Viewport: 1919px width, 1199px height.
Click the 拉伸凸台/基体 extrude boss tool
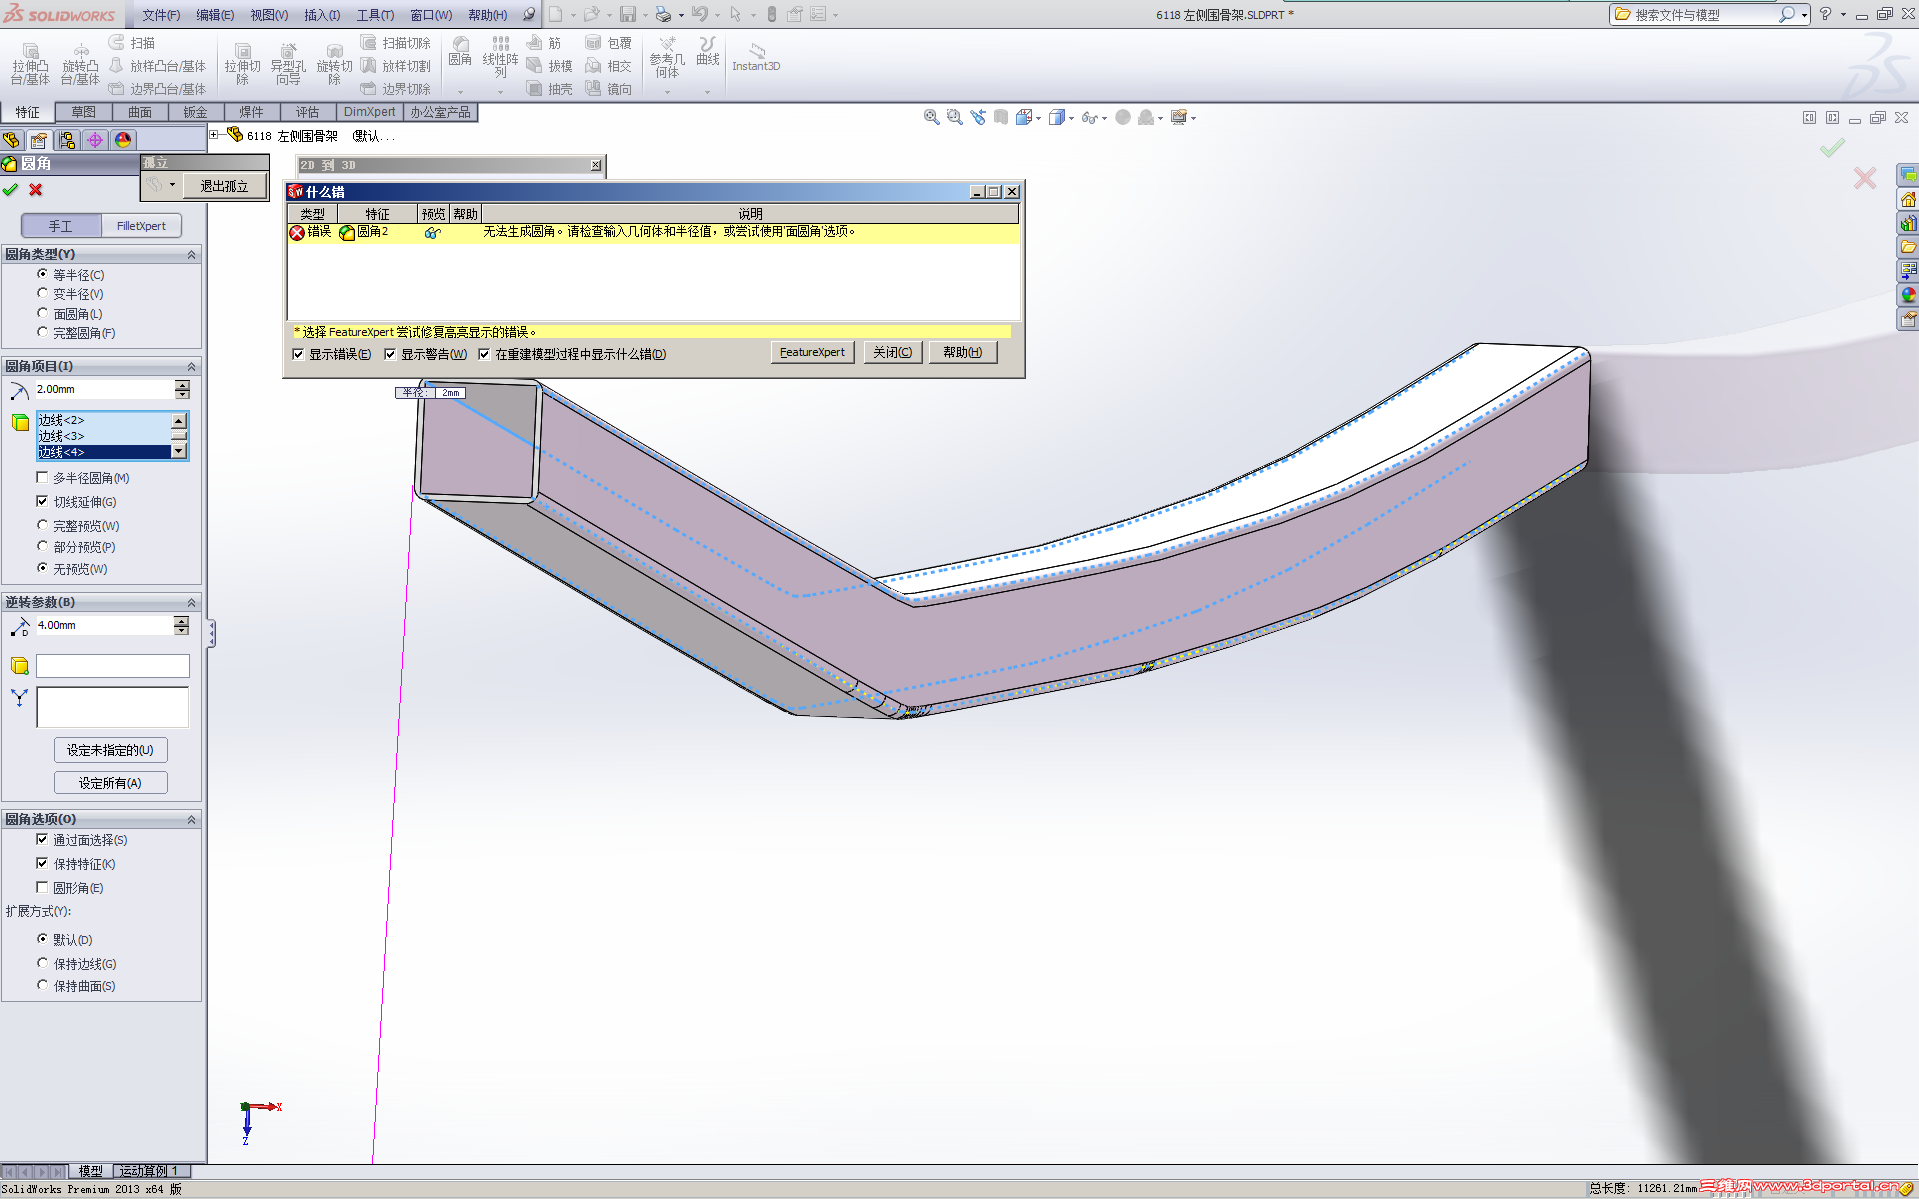point(30,64)
